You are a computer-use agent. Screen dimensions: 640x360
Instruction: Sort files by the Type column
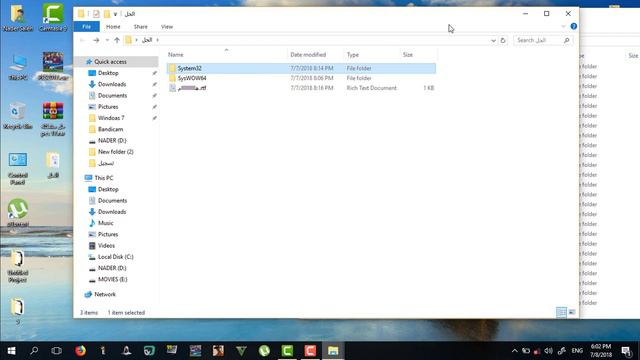353,55
